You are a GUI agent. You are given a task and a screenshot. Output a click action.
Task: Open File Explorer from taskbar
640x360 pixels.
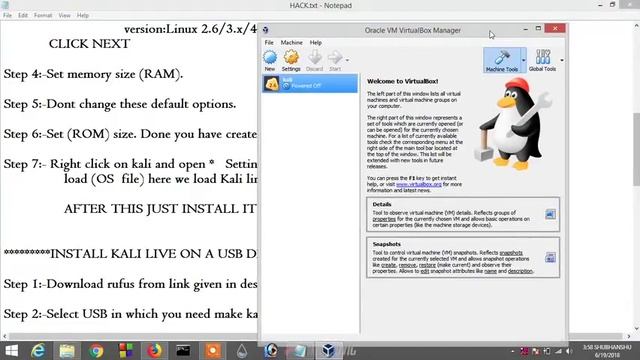click(67, 351)
